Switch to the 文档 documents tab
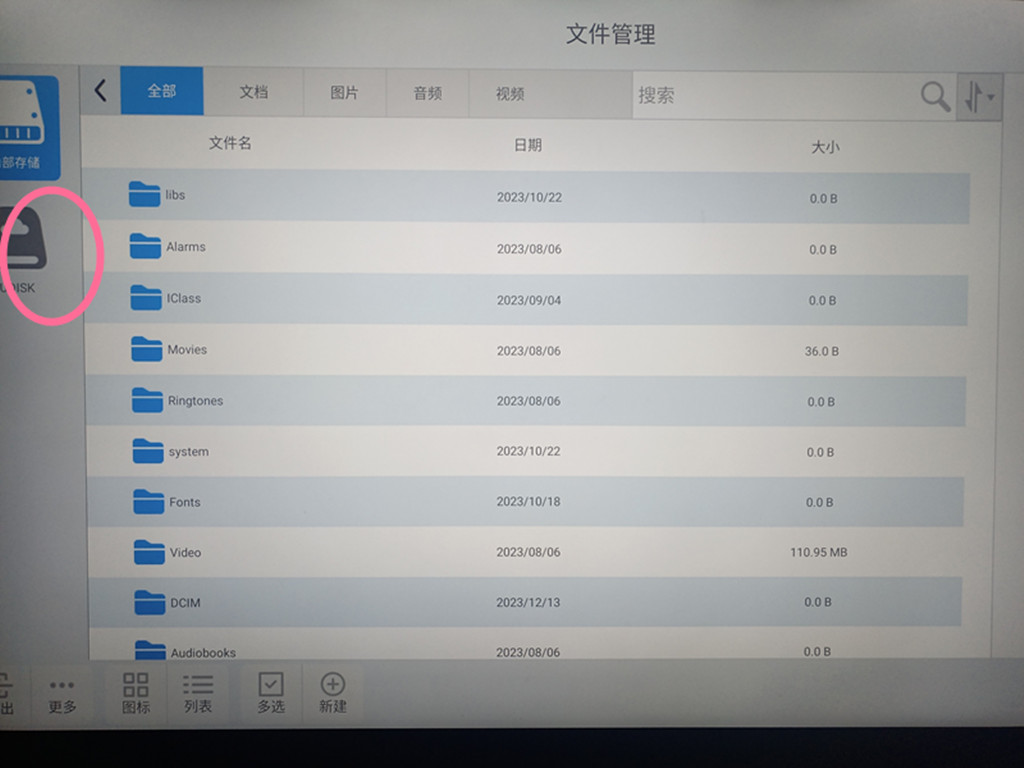Viewport: 1024px width, 768px height. click(253, 91)
